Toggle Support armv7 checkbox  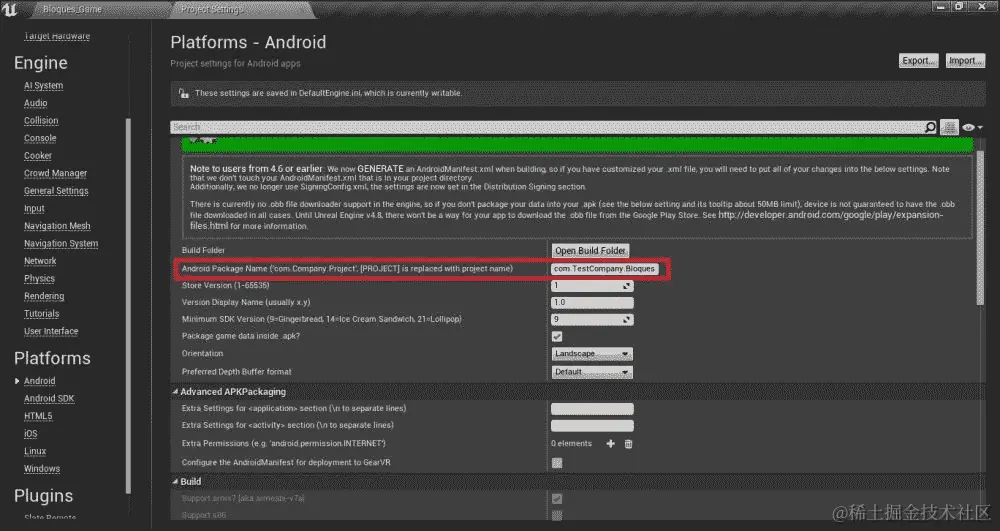(557, 498)
